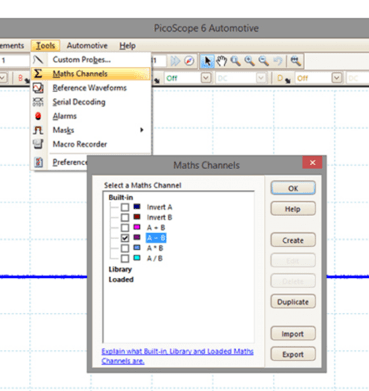Screen dimensions: 369x391
Task: Open the Explain Built-in Library link
Action: click(x=177, y=356)
